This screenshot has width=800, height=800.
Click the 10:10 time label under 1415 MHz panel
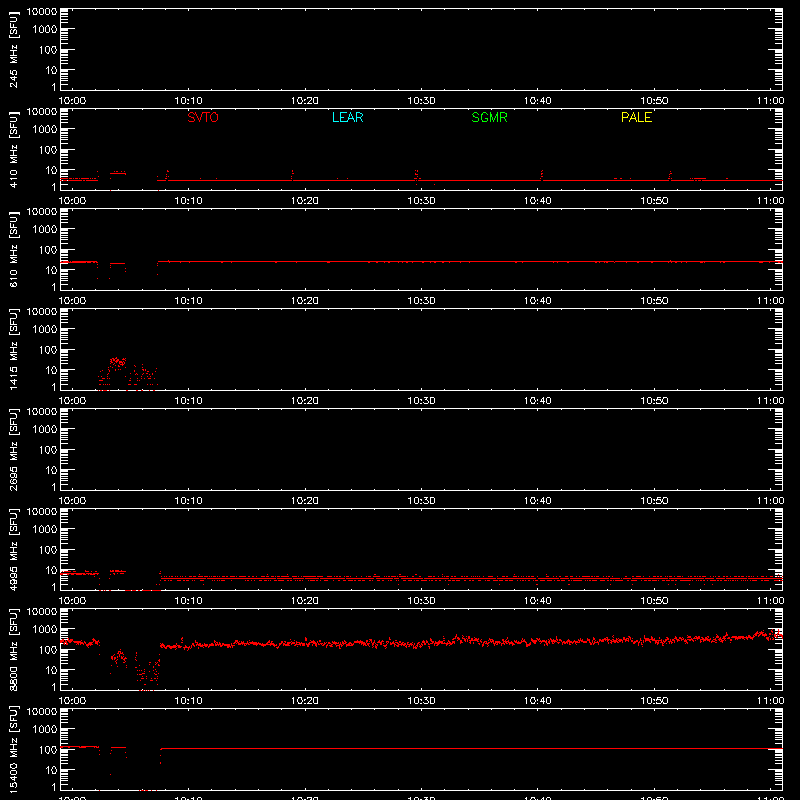[188, 401]
